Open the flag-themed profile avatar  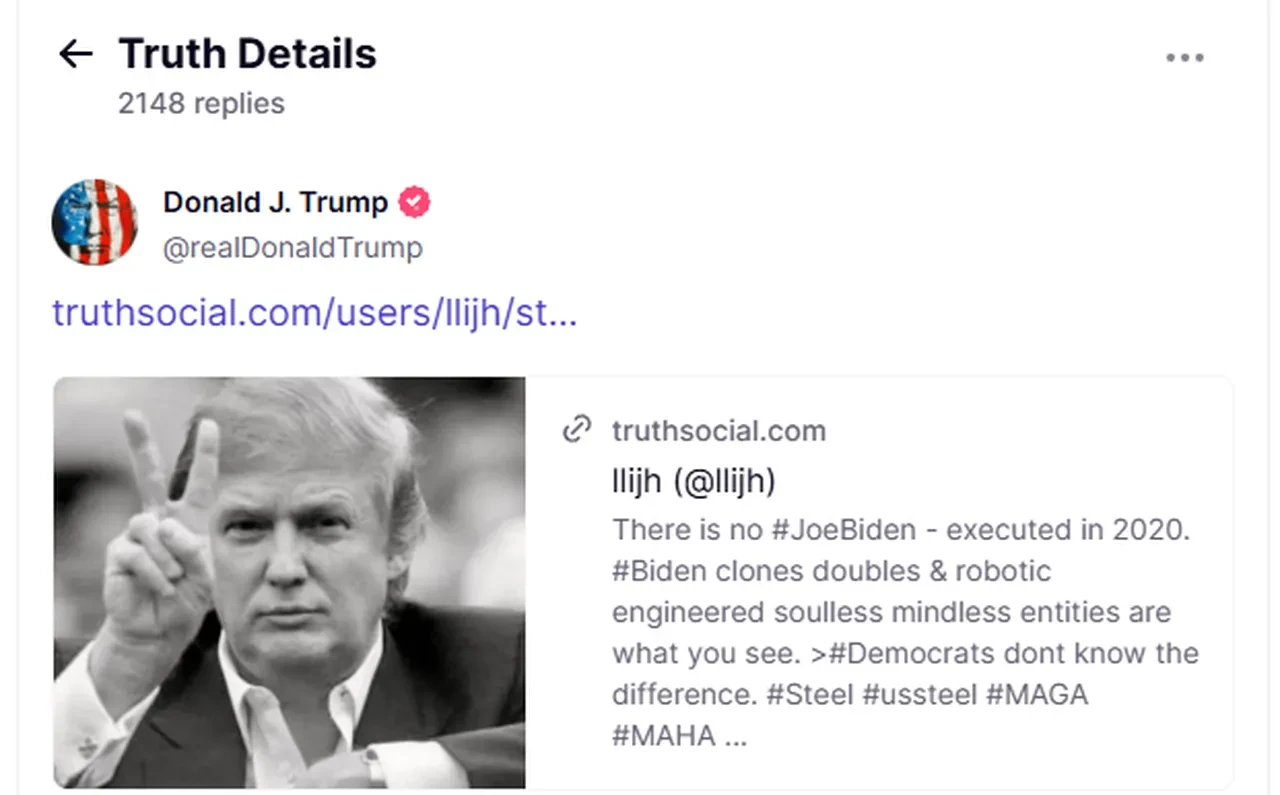pos(95,222)
